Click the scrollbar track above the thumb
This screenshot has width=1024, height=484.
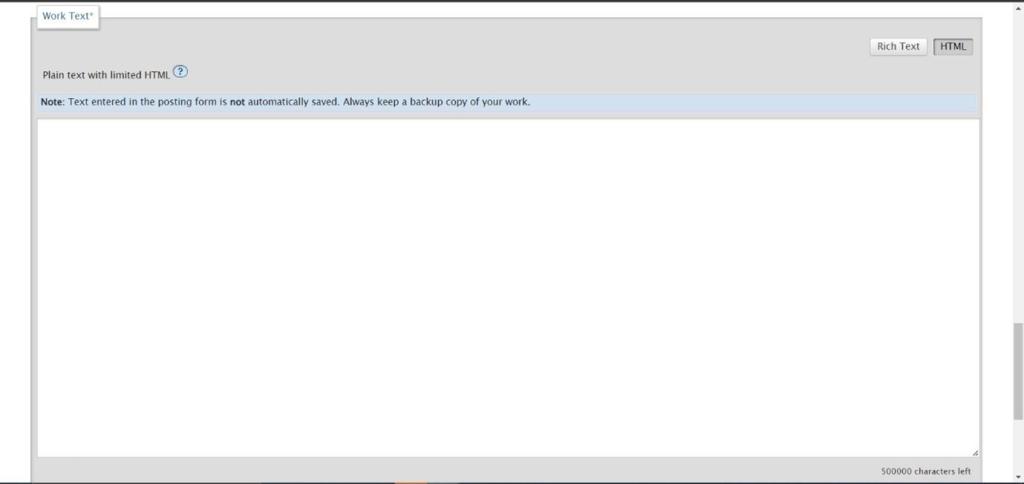pyautogui.click(x=1017, y=169)
